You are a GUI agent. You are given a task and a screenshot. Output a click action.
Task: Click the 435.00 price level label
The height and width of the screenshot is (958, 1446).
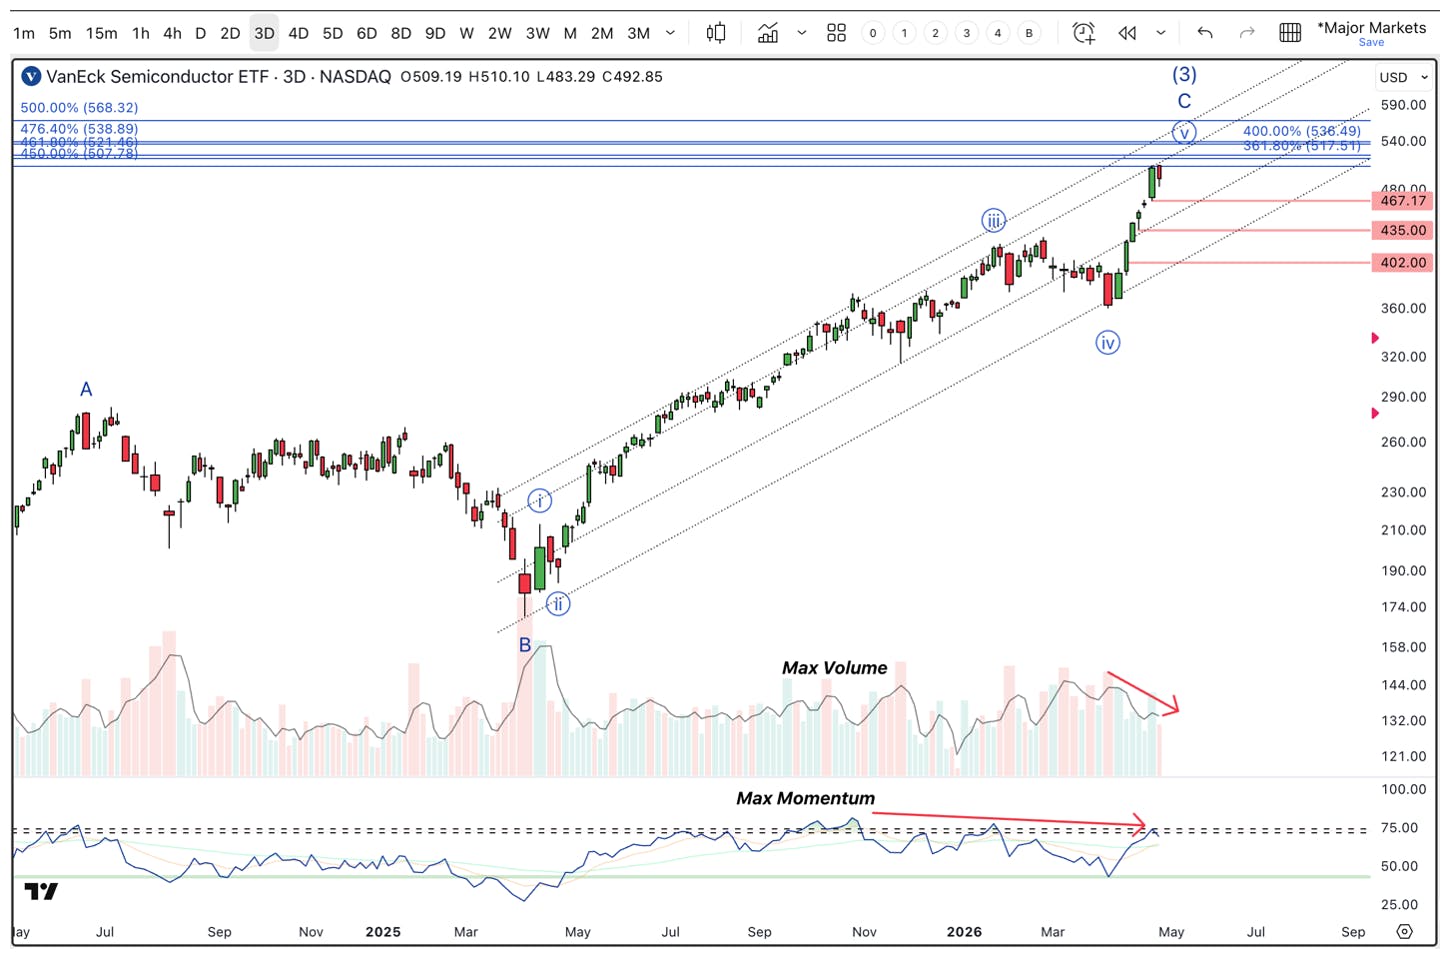(x=1402, y=230)
